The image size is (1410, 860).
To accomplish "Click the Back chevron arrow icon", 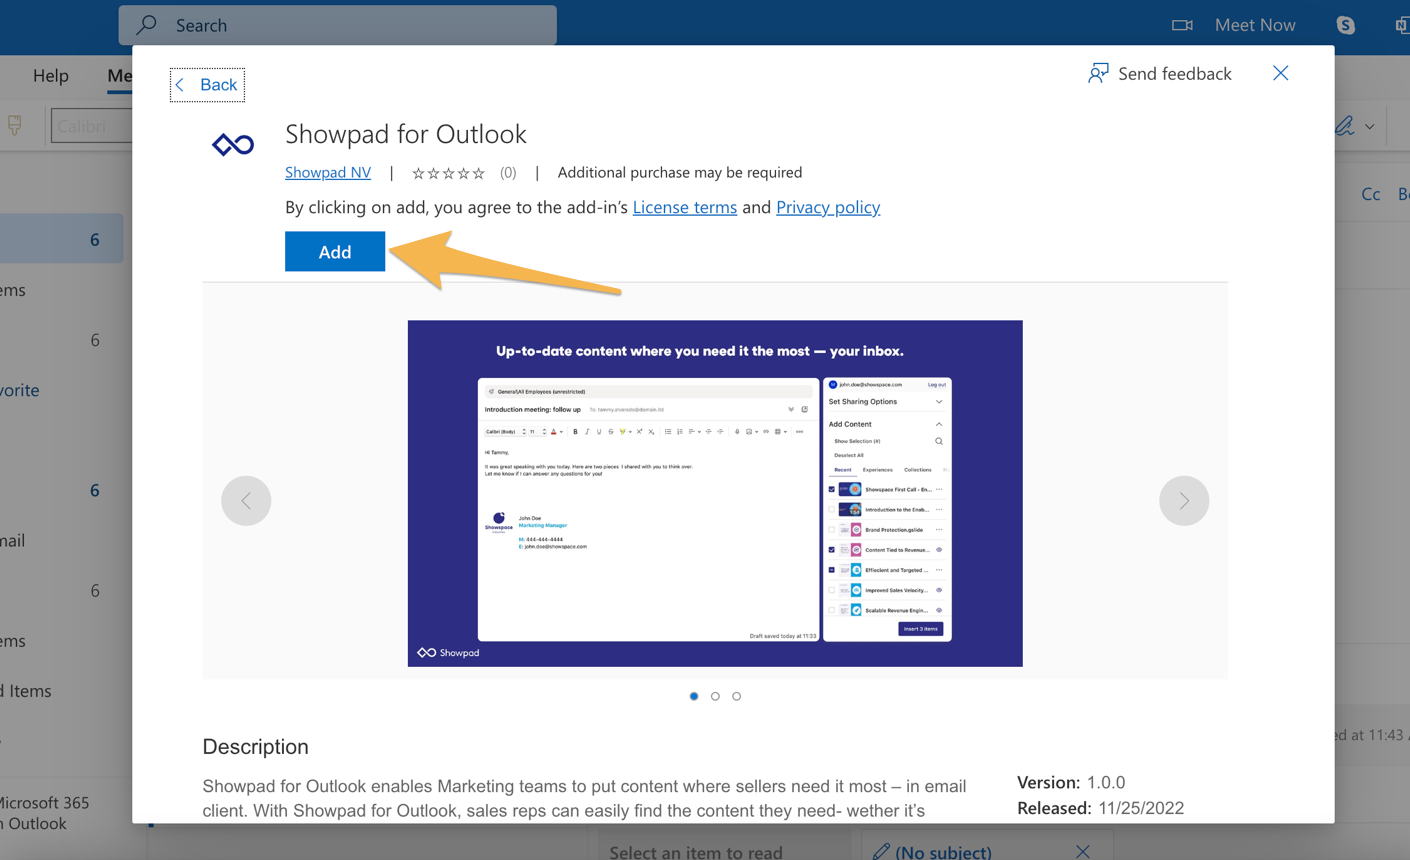I will (180, 85).
